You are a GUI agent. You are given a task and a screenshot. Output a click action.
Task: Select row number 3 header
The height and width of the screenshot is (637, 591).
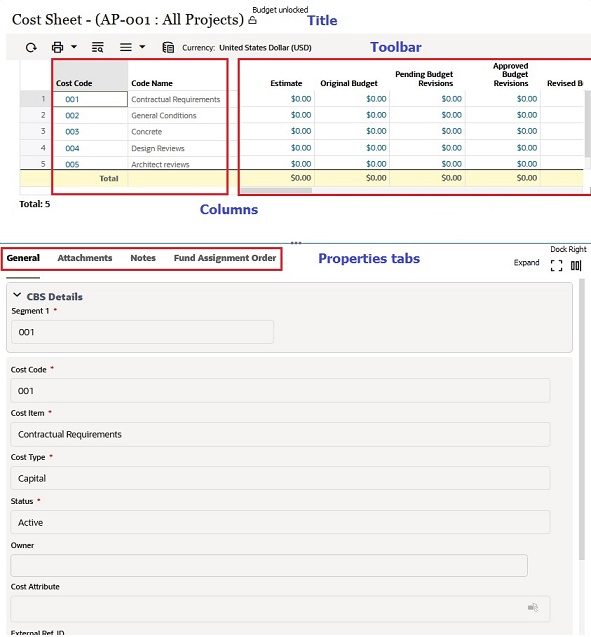tap(36, 131)
